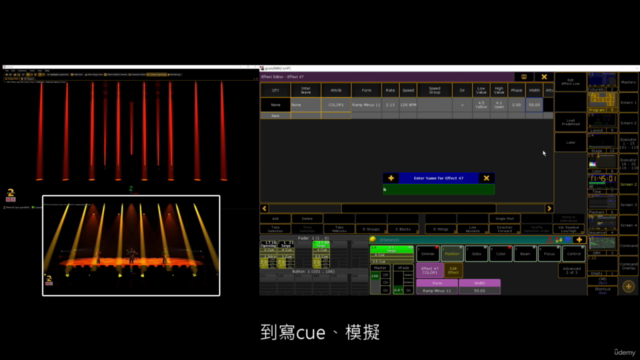Open the 0 Groups selector

pyautogui.click(x=371, y=229)
